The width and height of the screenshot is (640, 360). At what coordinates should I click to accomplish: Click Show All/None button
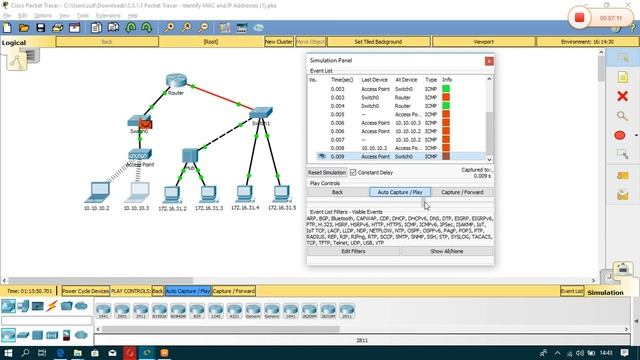click(447, 251)
